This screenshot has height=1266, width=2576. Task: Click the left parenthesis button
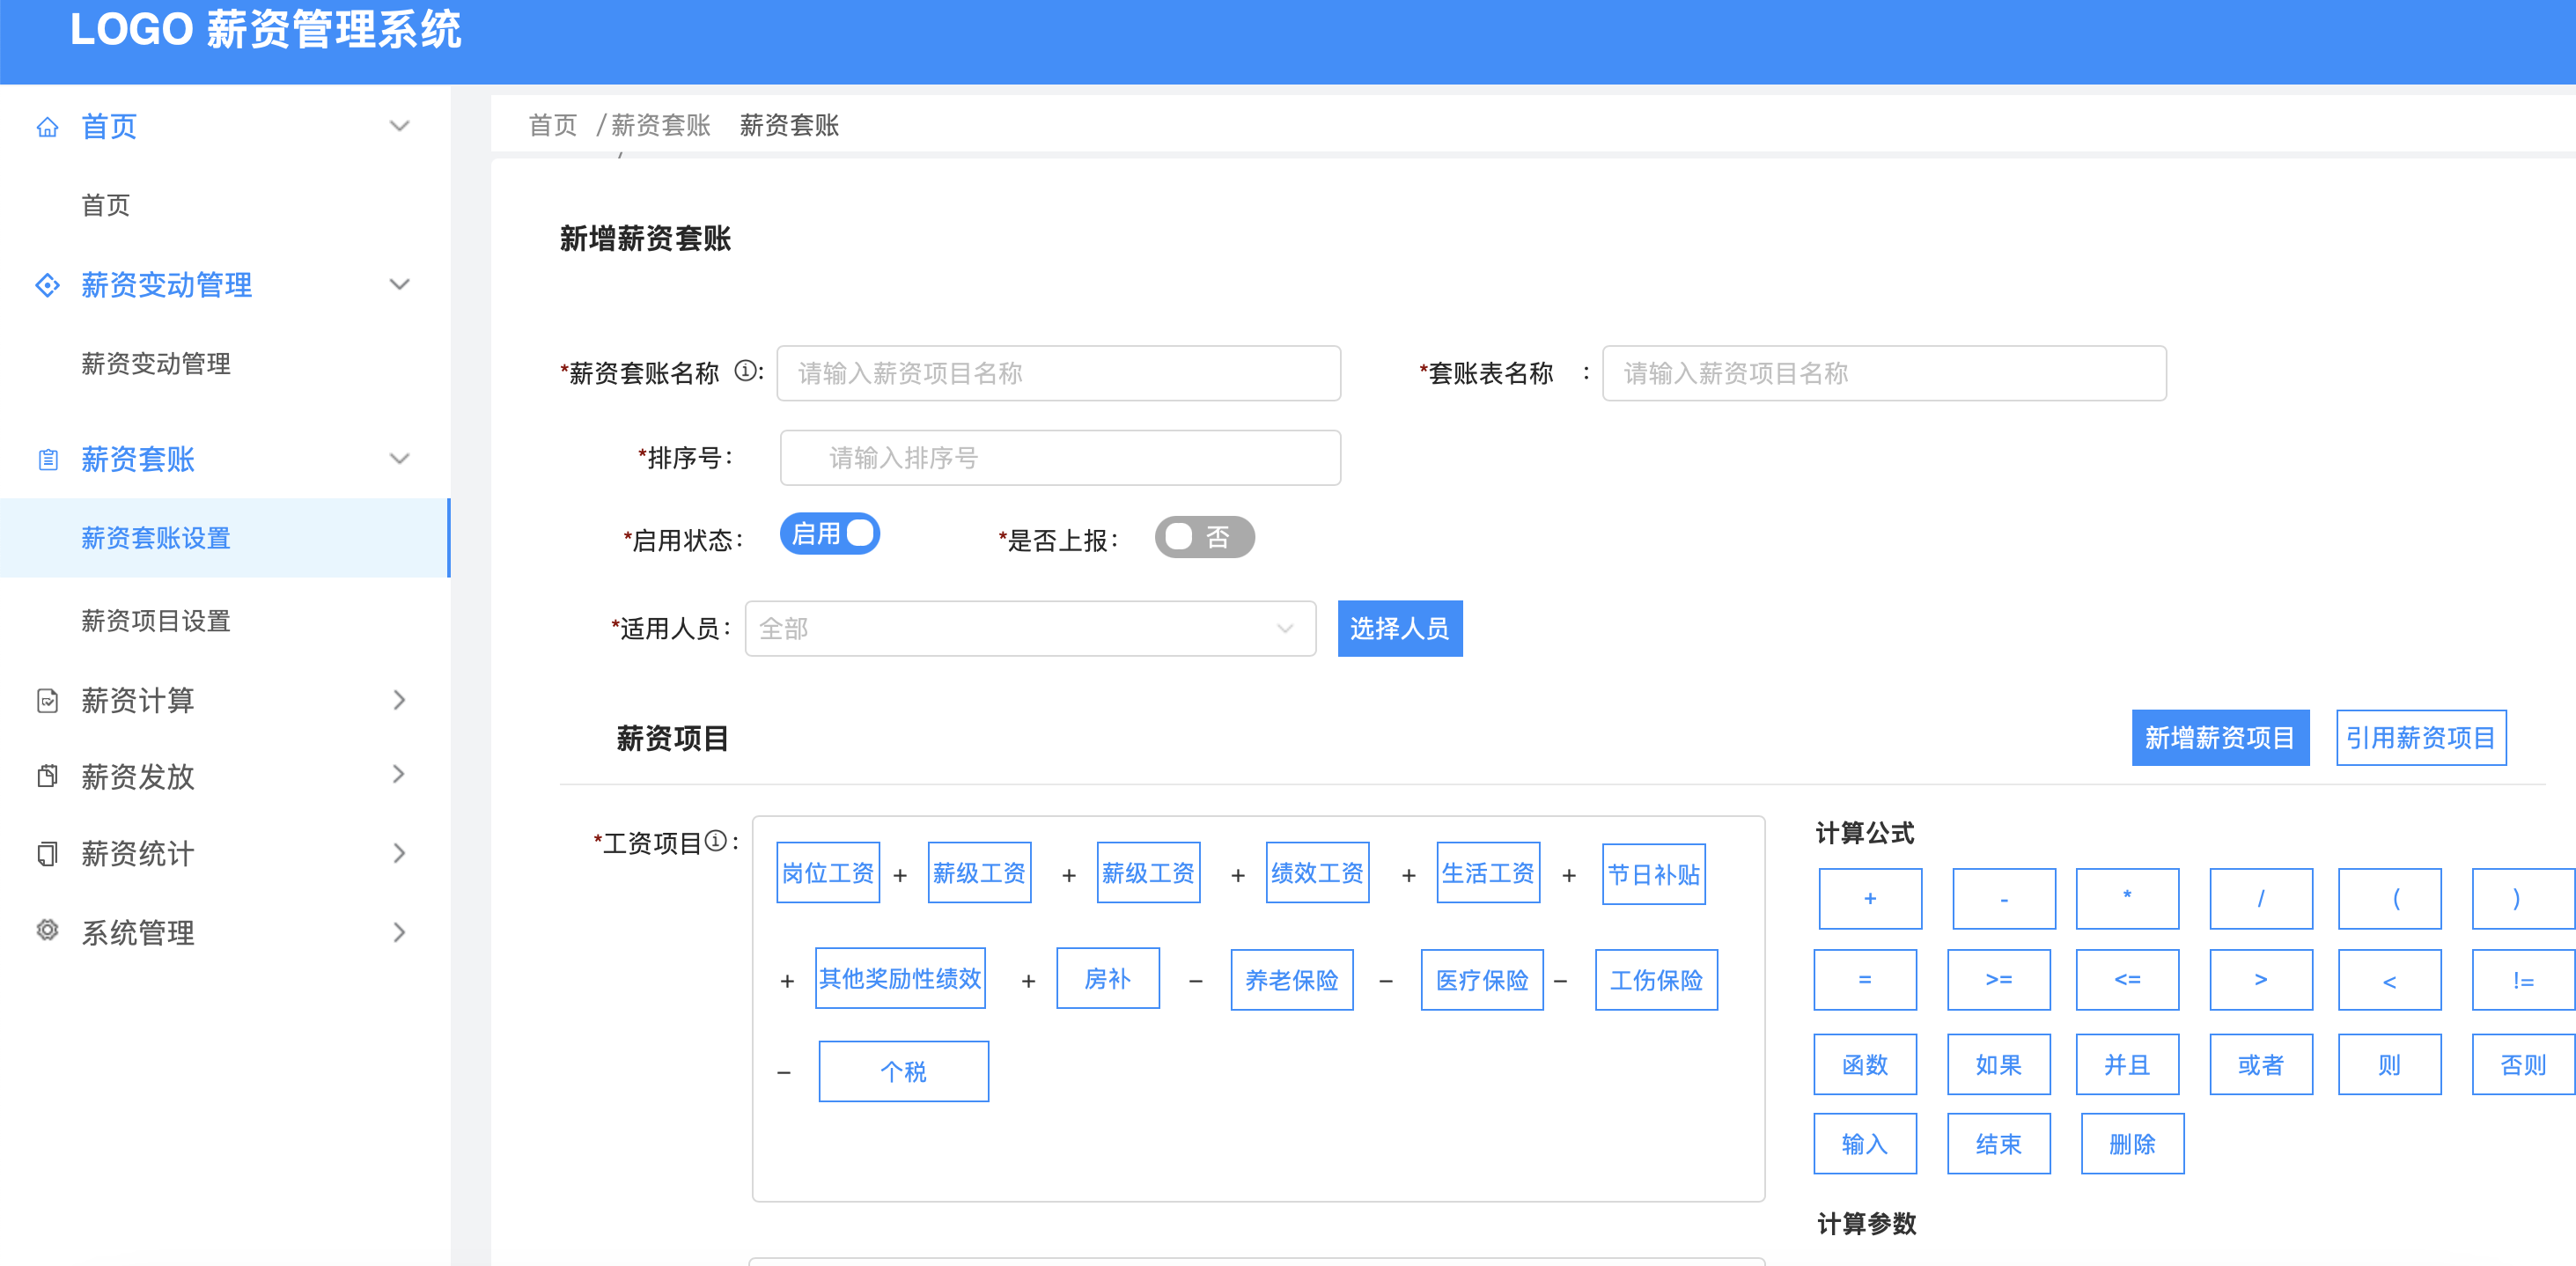click(2390, 898)
